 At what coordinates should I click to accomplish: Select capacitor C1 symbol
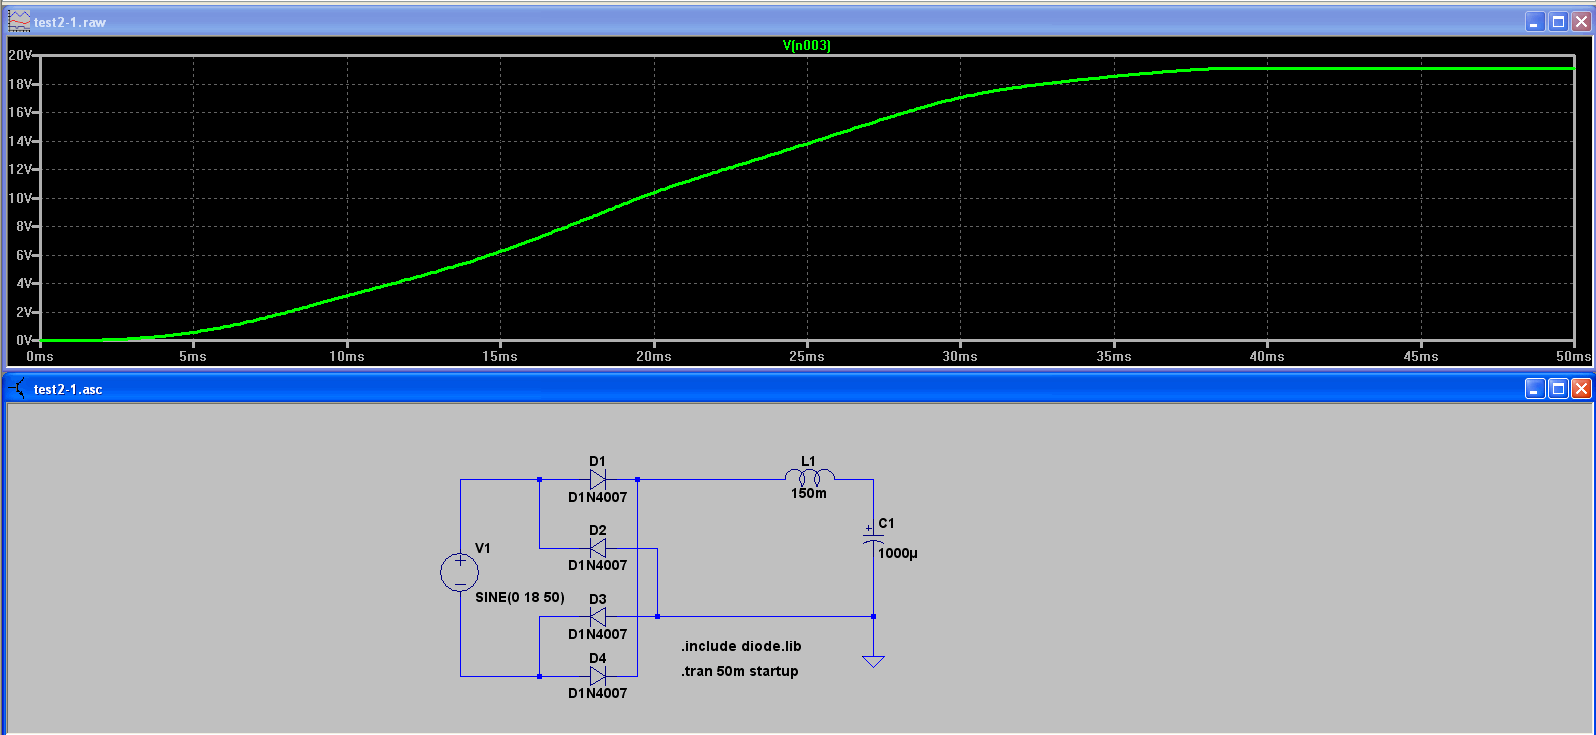(x=873, y=537)
